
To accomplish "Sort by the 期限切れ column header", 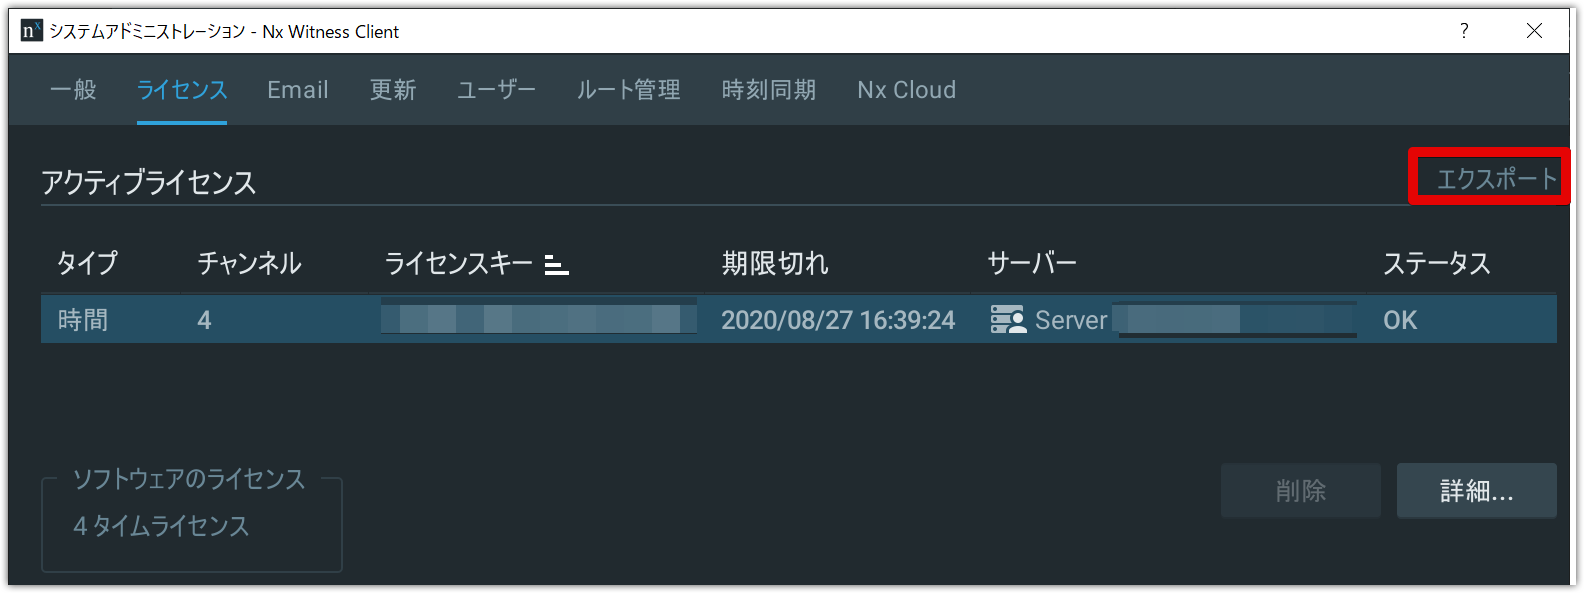I will 775,263.
